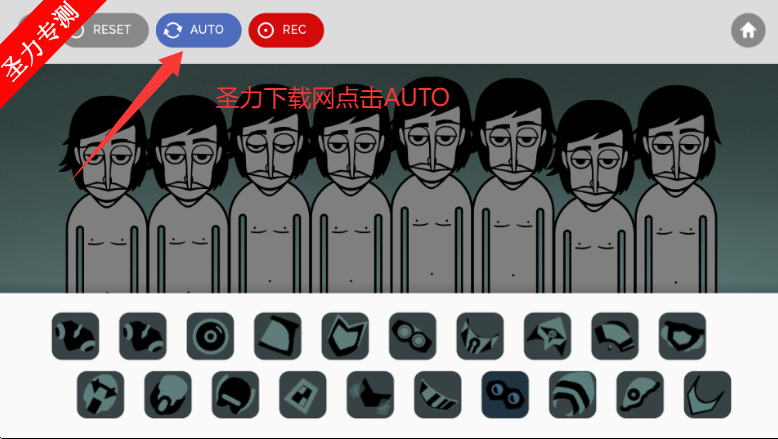Pick the hexagon-hole mask icon ending top row

tap(682, 336)
